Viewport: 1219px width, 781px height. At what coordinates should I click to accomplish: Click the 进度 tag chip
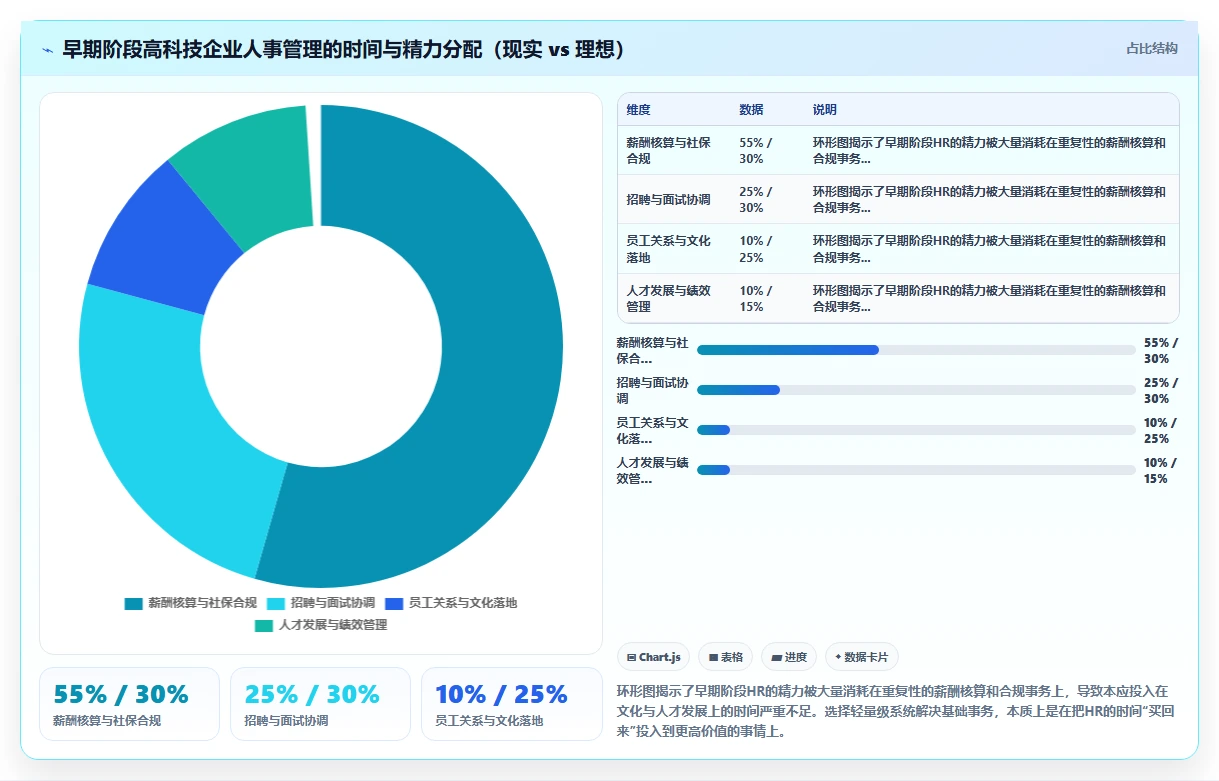point(789,657)
